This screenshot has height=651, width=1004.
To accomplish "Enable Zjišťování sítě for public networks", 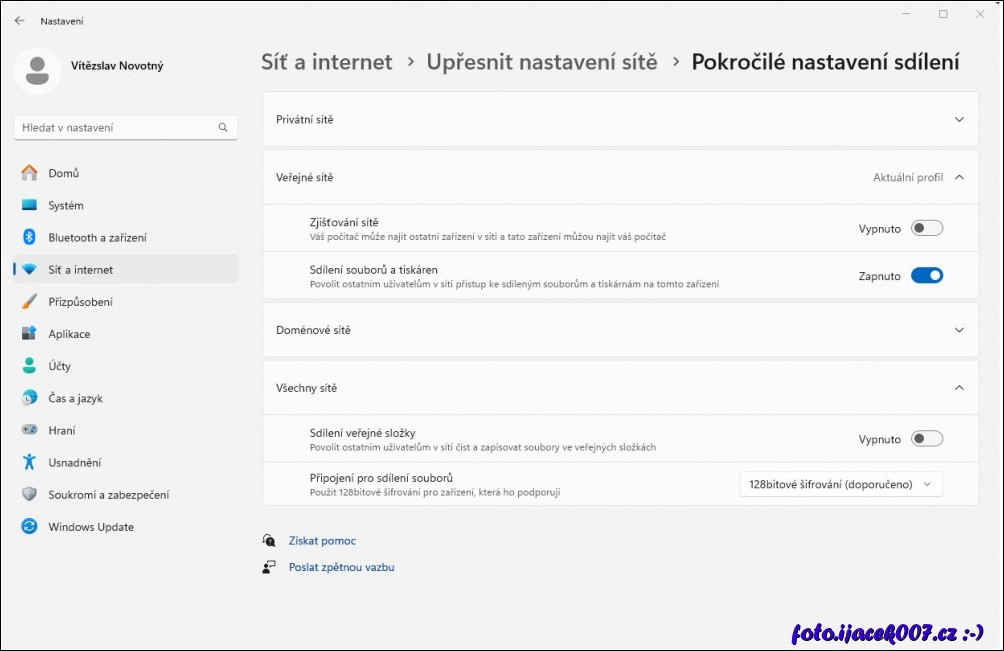I will tap(926, 228).
